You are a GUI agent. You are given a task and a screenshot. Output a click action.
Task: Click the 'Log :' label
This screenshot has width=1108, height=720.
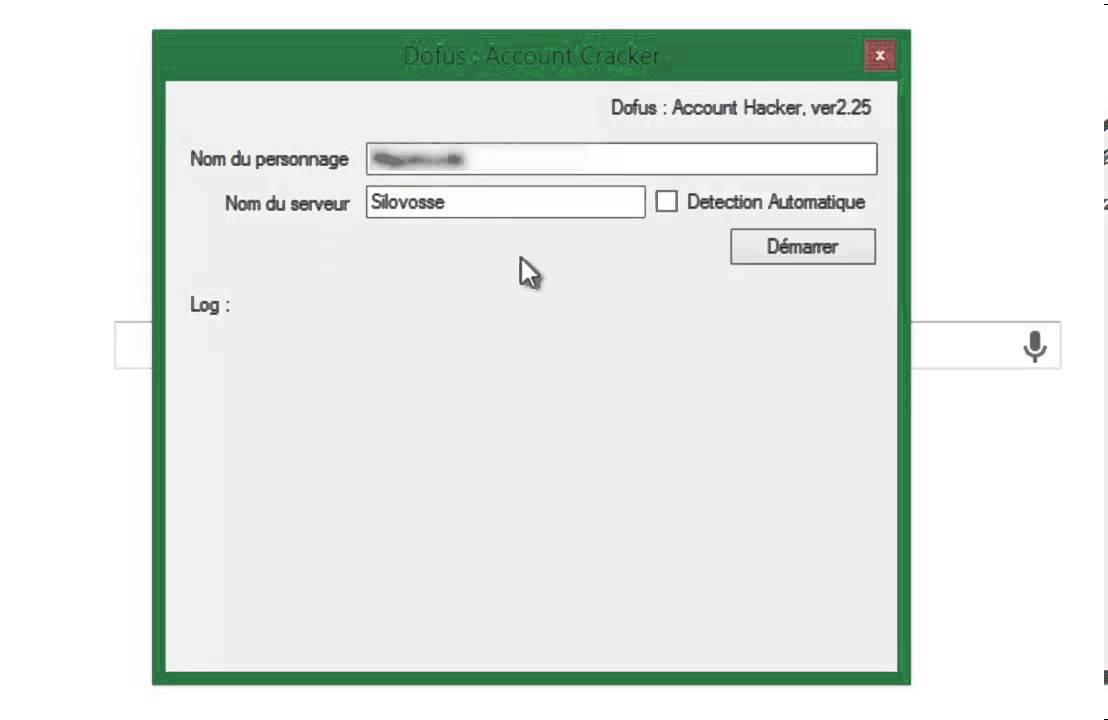(x=210, y=305)
